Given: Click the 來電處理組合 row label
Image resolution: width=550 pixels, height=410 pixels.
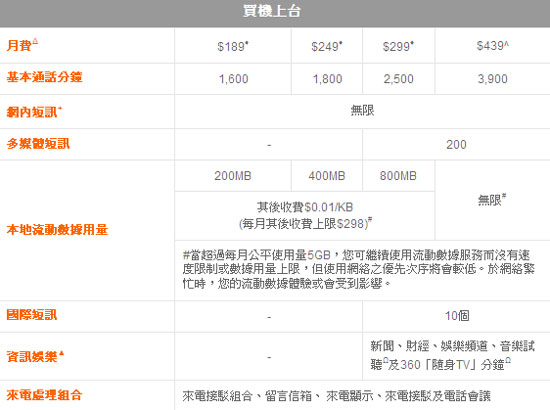Looking at the screenshot, I should (x=44, y=395).
